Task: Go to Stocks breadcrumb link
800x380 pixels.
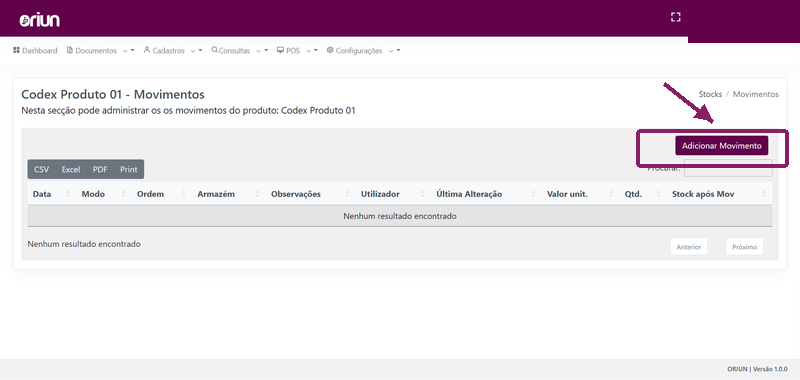Action: click(x=710, y=94)
